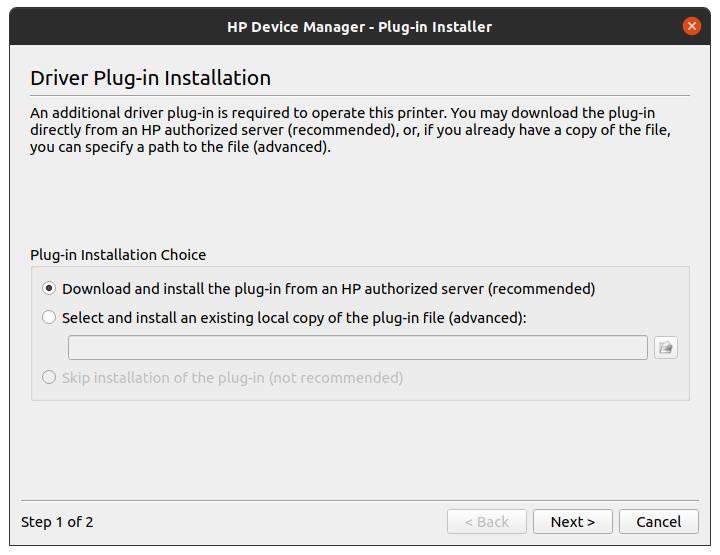Click the Next > button
This screenshot has height=555, width=720.
[573, 521]
